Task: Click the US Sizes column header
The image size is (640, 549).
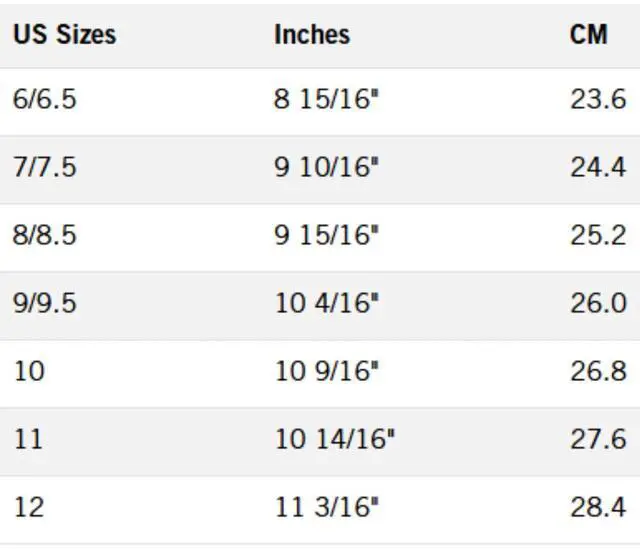Action: (64, 35)
